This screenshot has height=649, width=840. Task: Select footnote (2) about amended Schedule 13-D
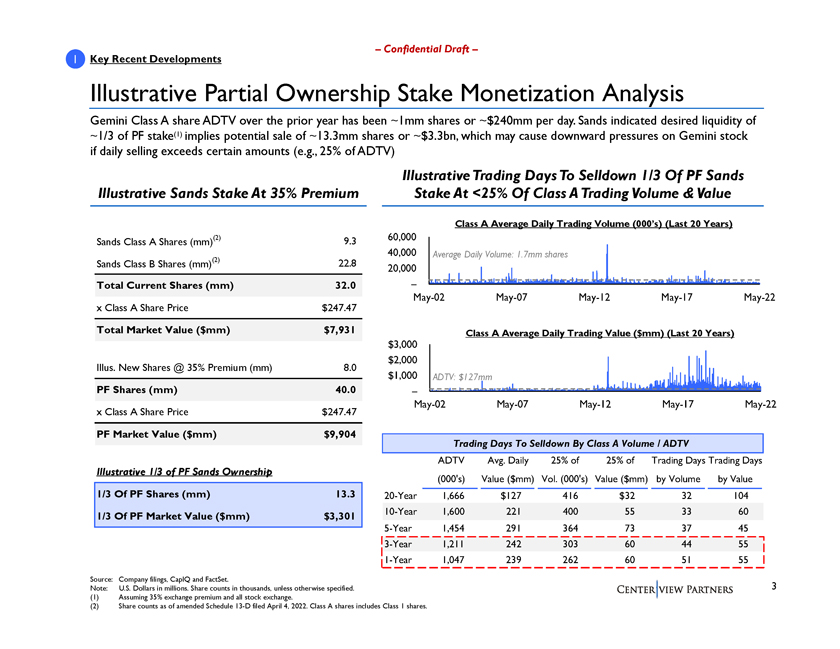point(259,606)
